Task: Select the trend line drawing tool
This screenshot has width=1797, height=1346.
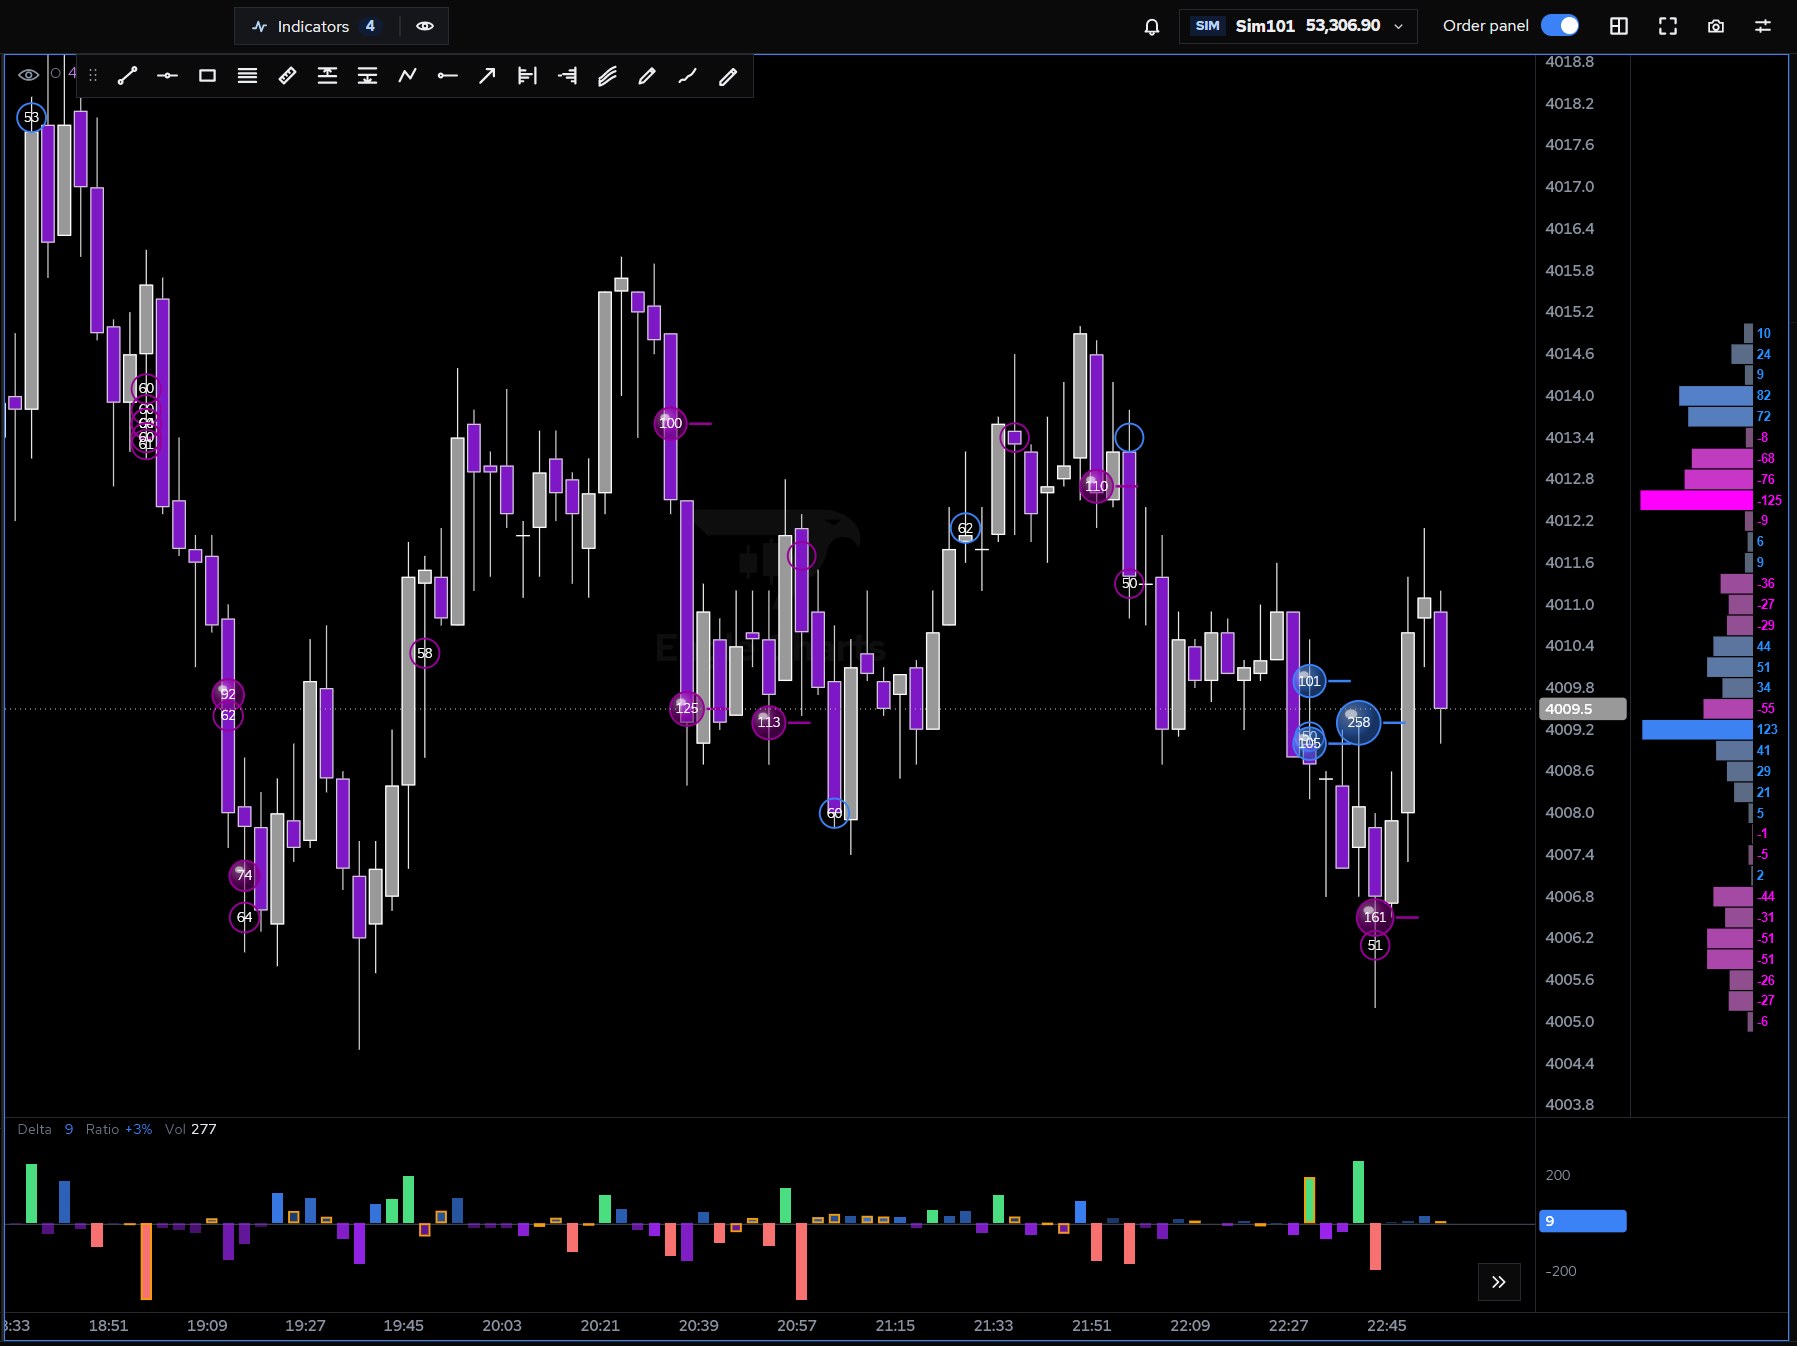Action: pos(127,76)
